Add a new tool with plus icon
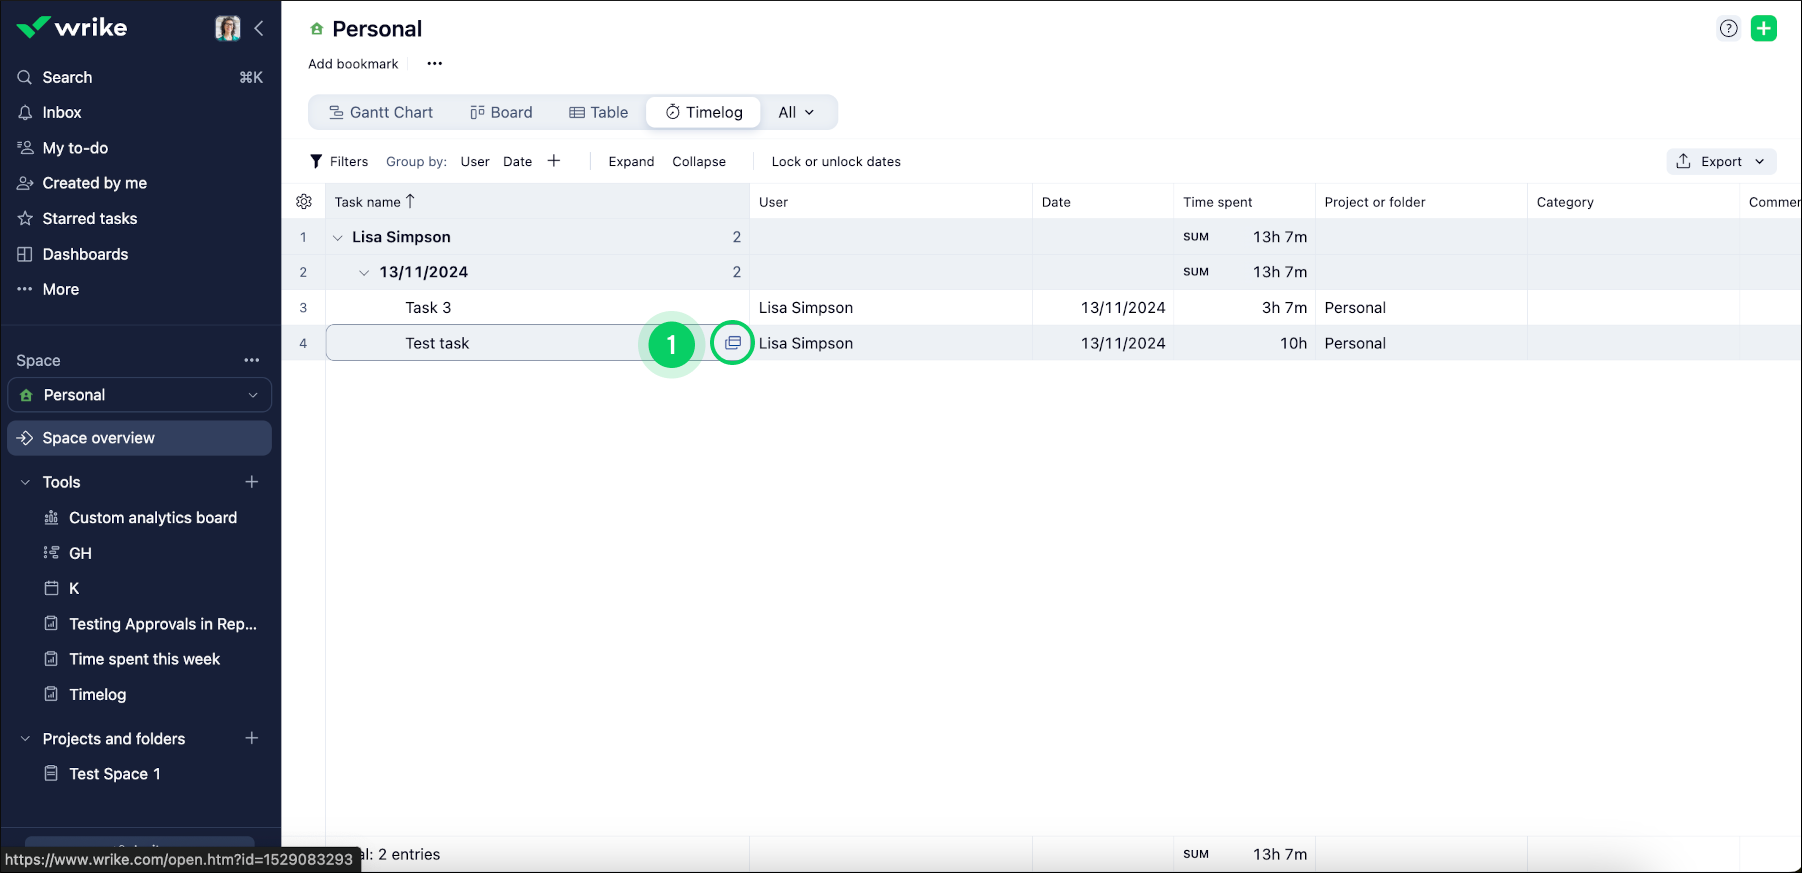Image resolution: width=1802 pixels, height=873 pixels. (x=252, y=482)
